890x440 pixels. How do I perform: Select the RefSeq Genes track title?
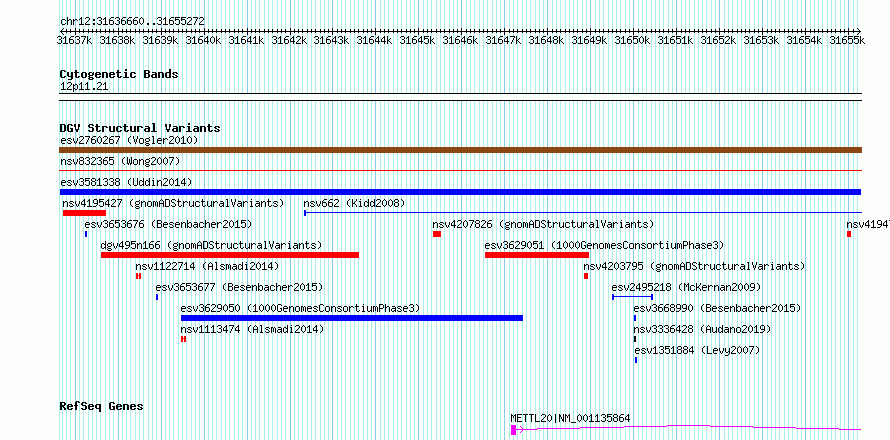[101, 407]
